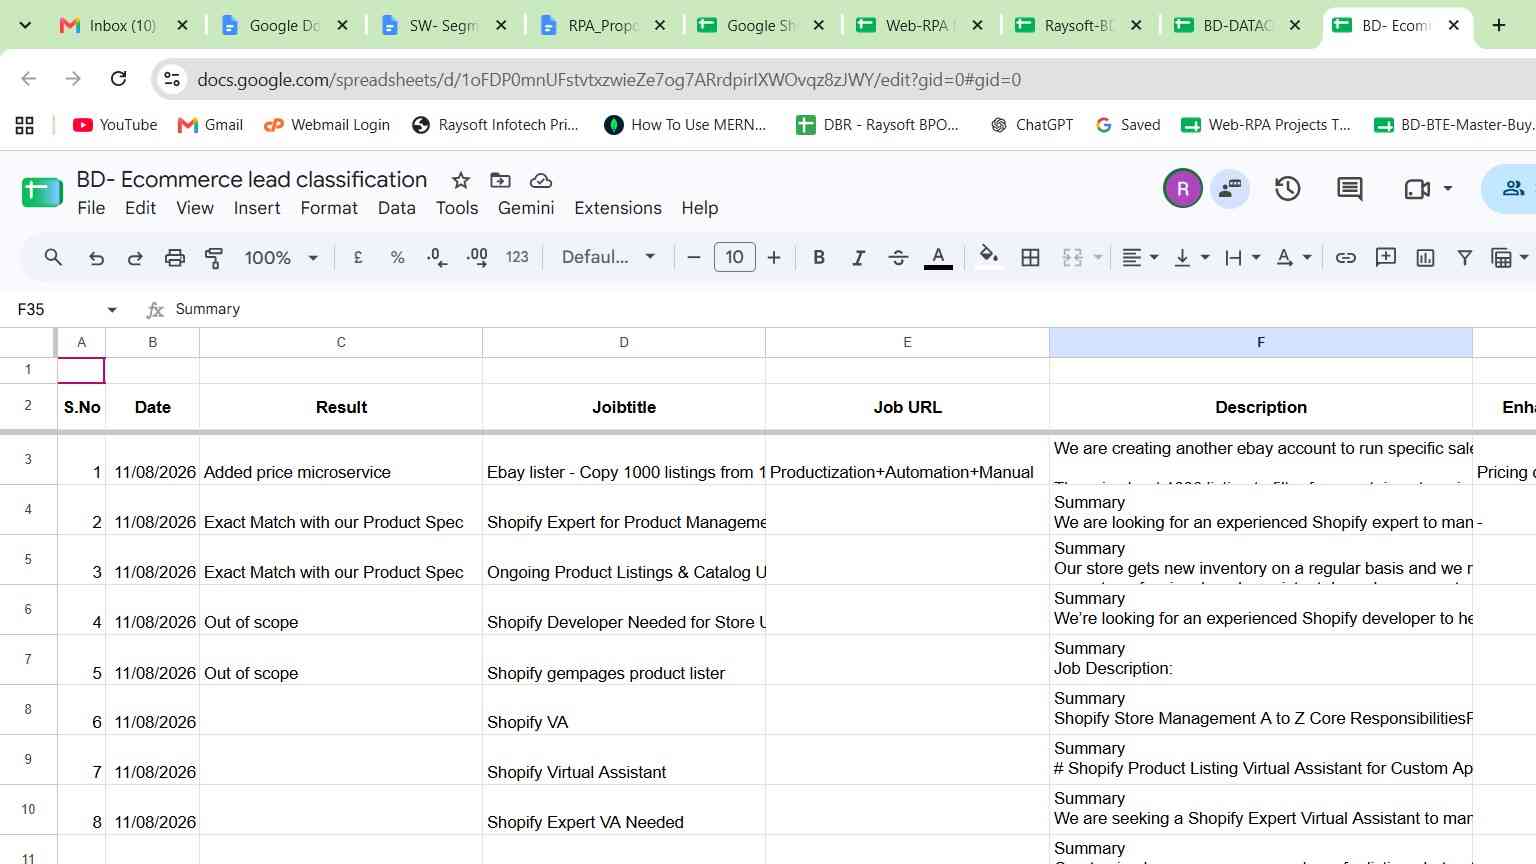Switch to the Web-RPA browser tab

(919, 26)
